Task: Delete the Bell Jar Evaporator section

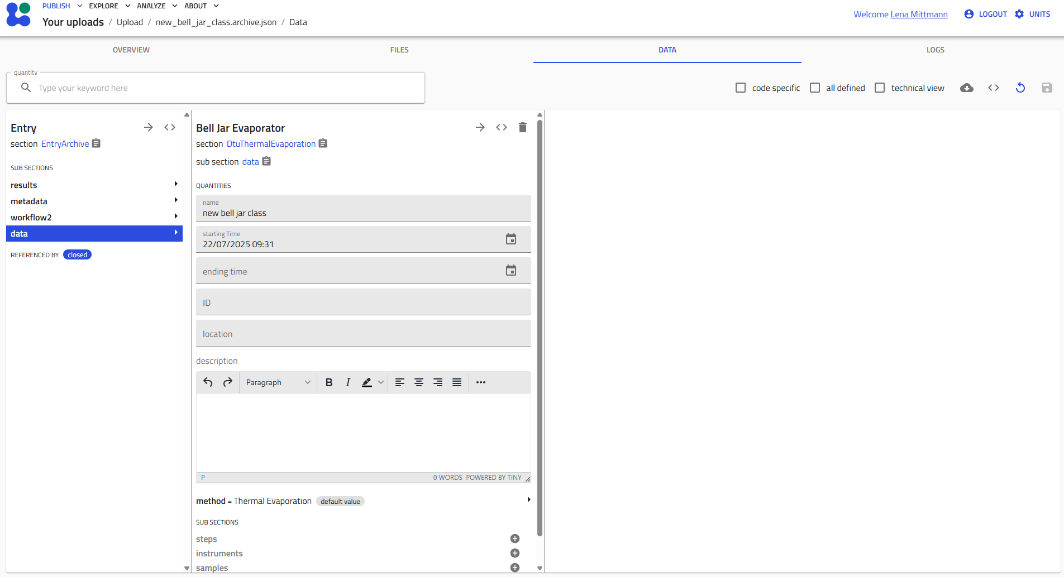Action: tap(521, 127)
